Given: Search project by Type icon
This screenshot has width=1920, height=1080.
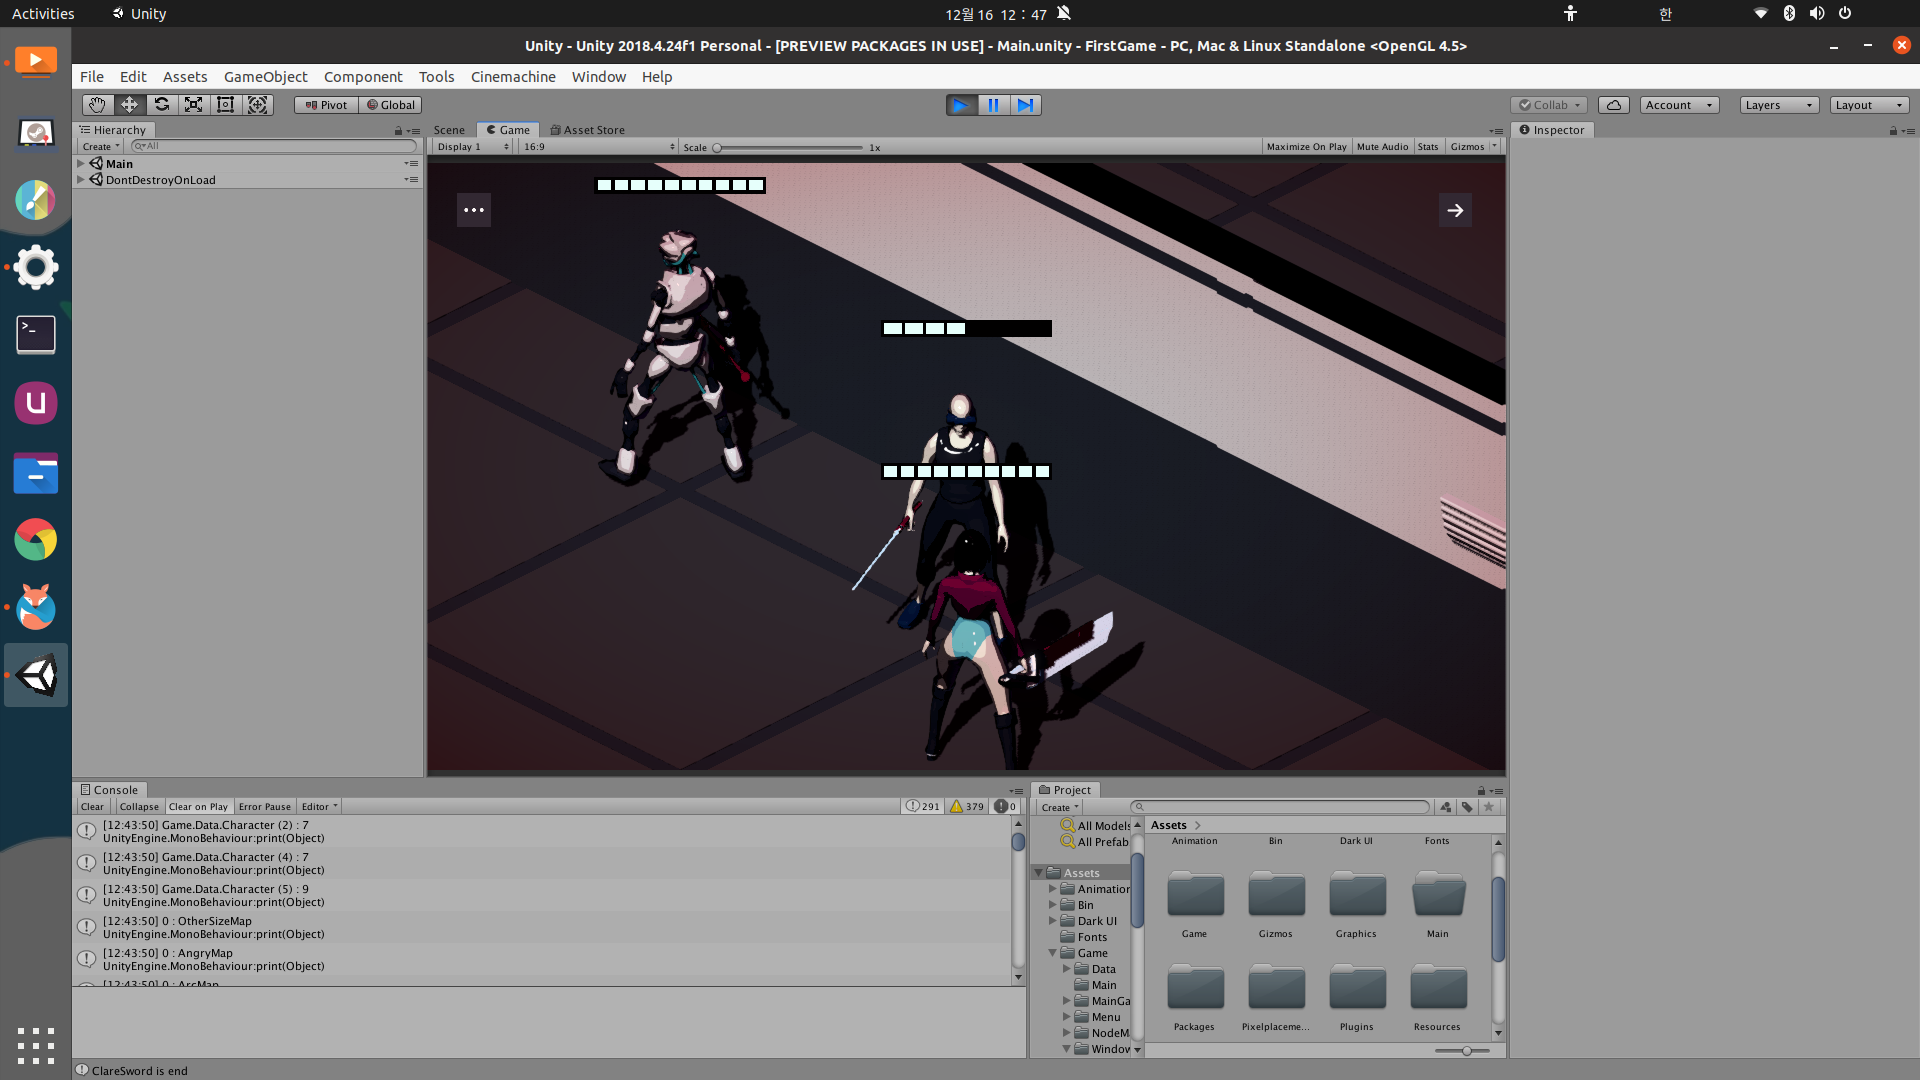Looking at the screenshot, I should 1446,807.
